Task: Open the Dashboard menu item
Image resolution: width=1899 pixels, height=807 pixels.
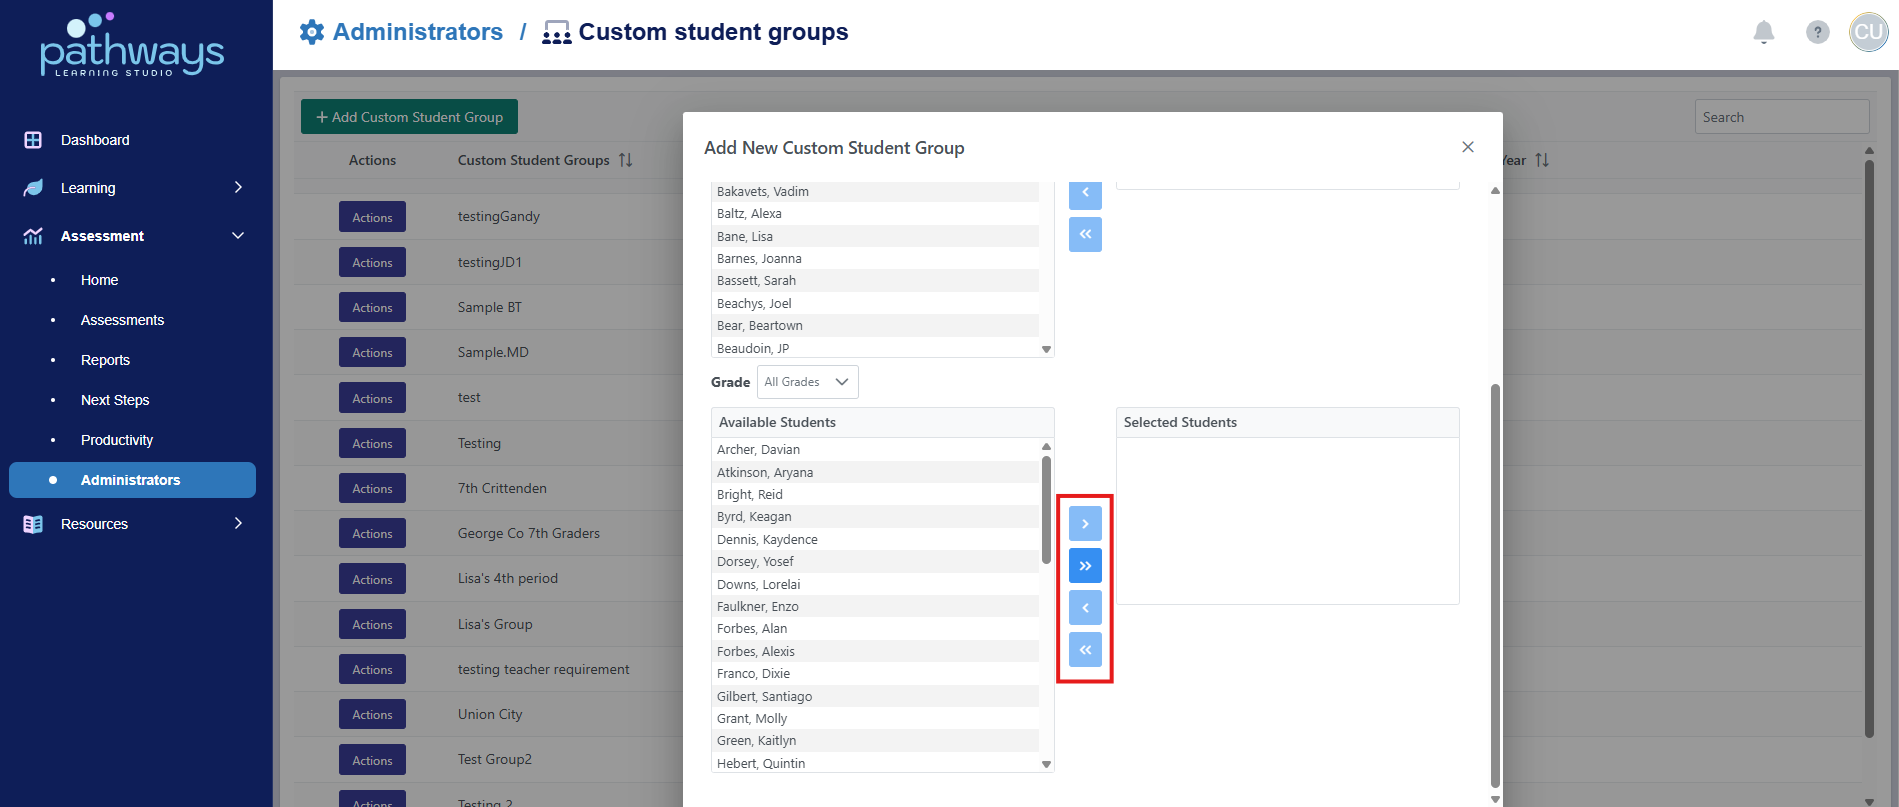Action: pyautogui.click(x=95, y=140)
